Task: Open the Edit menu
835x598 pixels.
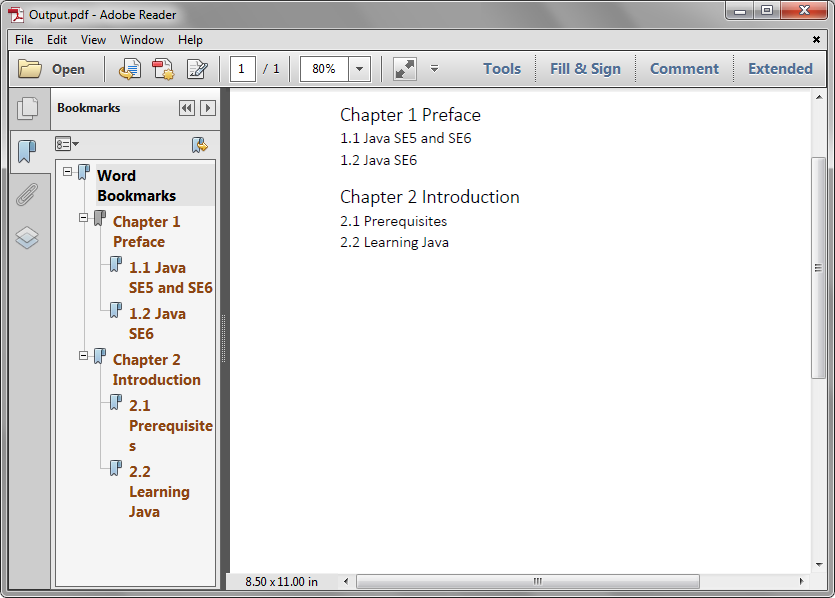Action: [57, 40]
